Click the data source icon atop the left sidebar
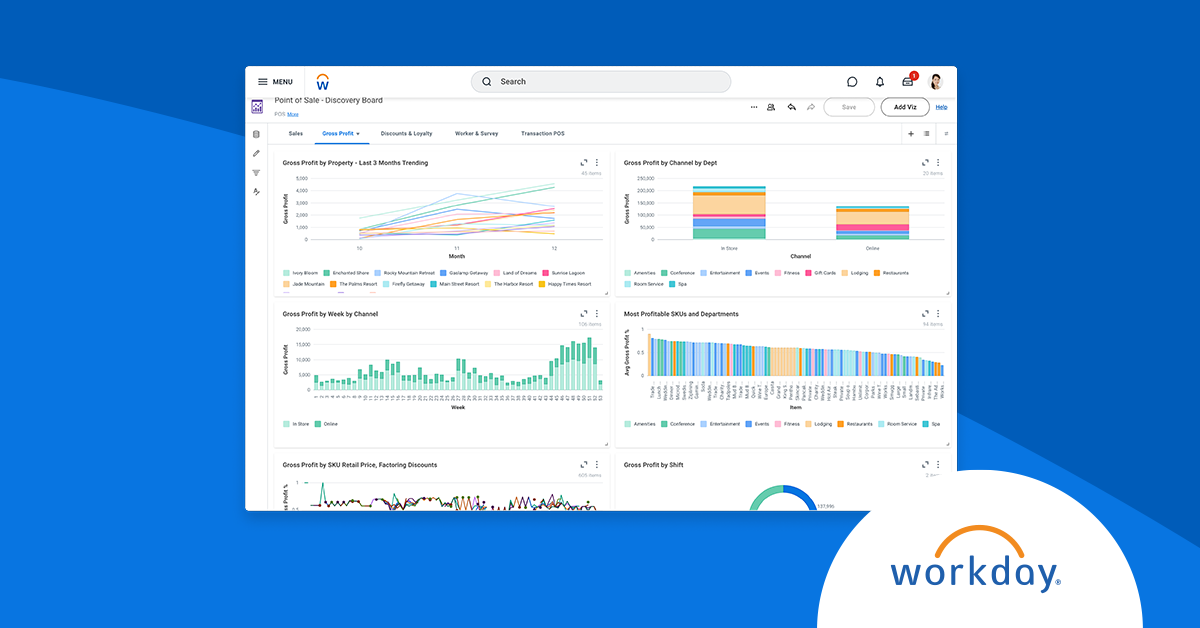Viewport: 1200px width, 628px height. point(256,134)
